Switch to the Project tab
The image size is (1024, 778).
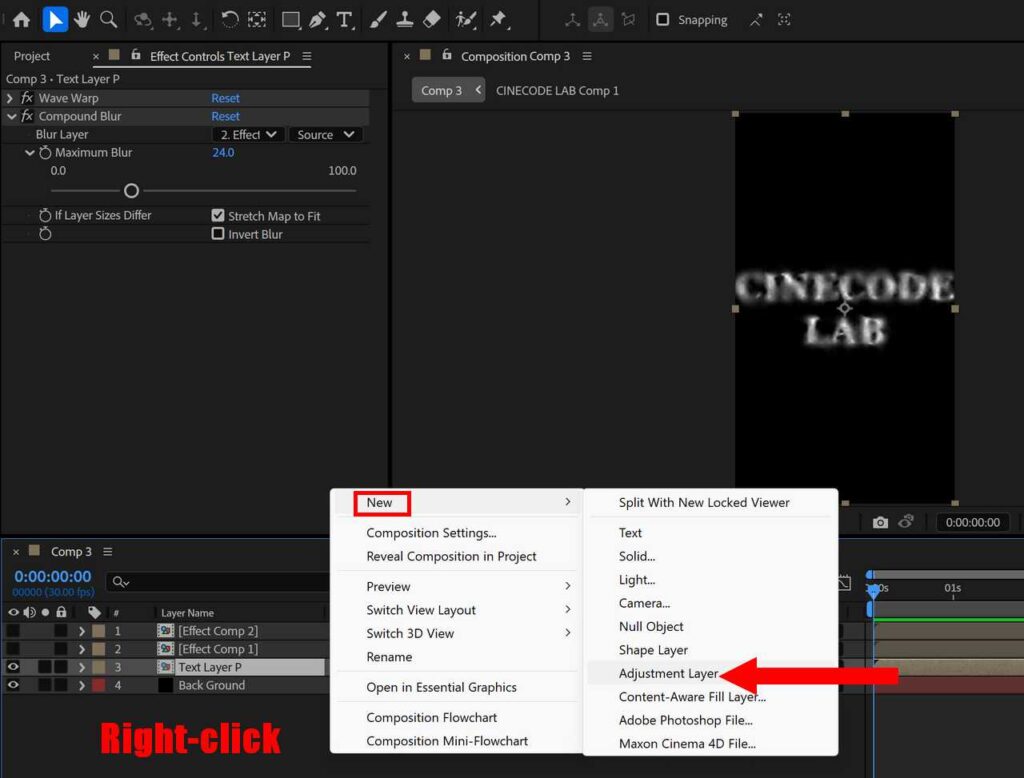pos(32,56)
